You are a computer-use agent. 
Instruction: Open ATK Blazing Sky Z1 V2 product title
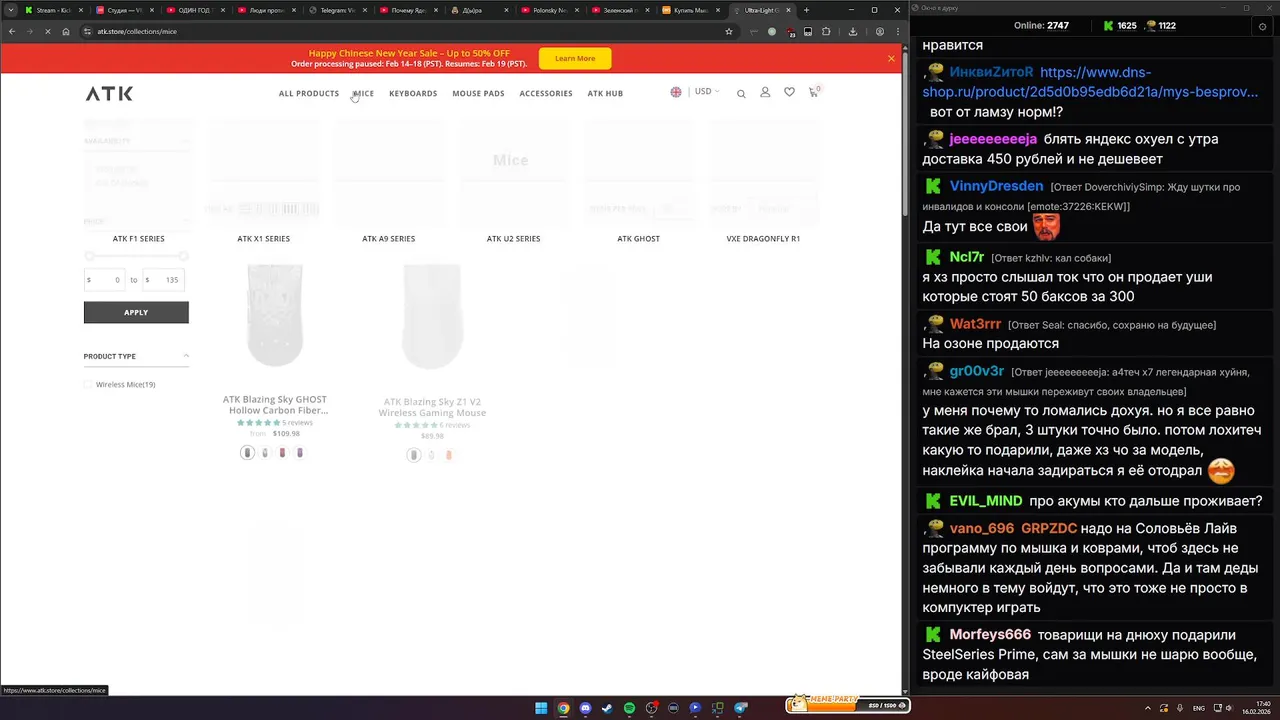coord(432,407)
